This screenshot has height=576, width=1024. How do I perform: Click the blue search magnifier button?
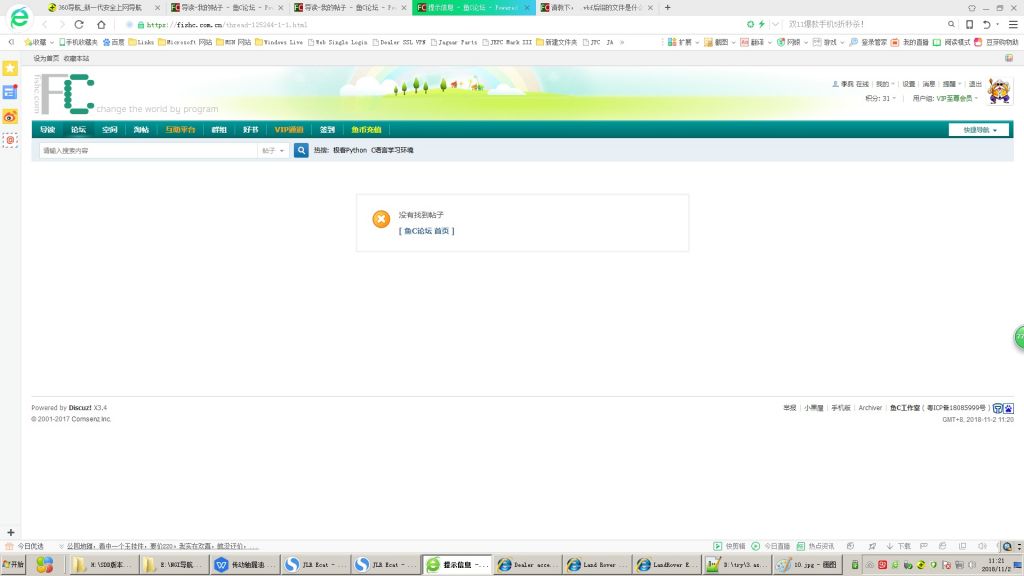(x=301, y=150)
